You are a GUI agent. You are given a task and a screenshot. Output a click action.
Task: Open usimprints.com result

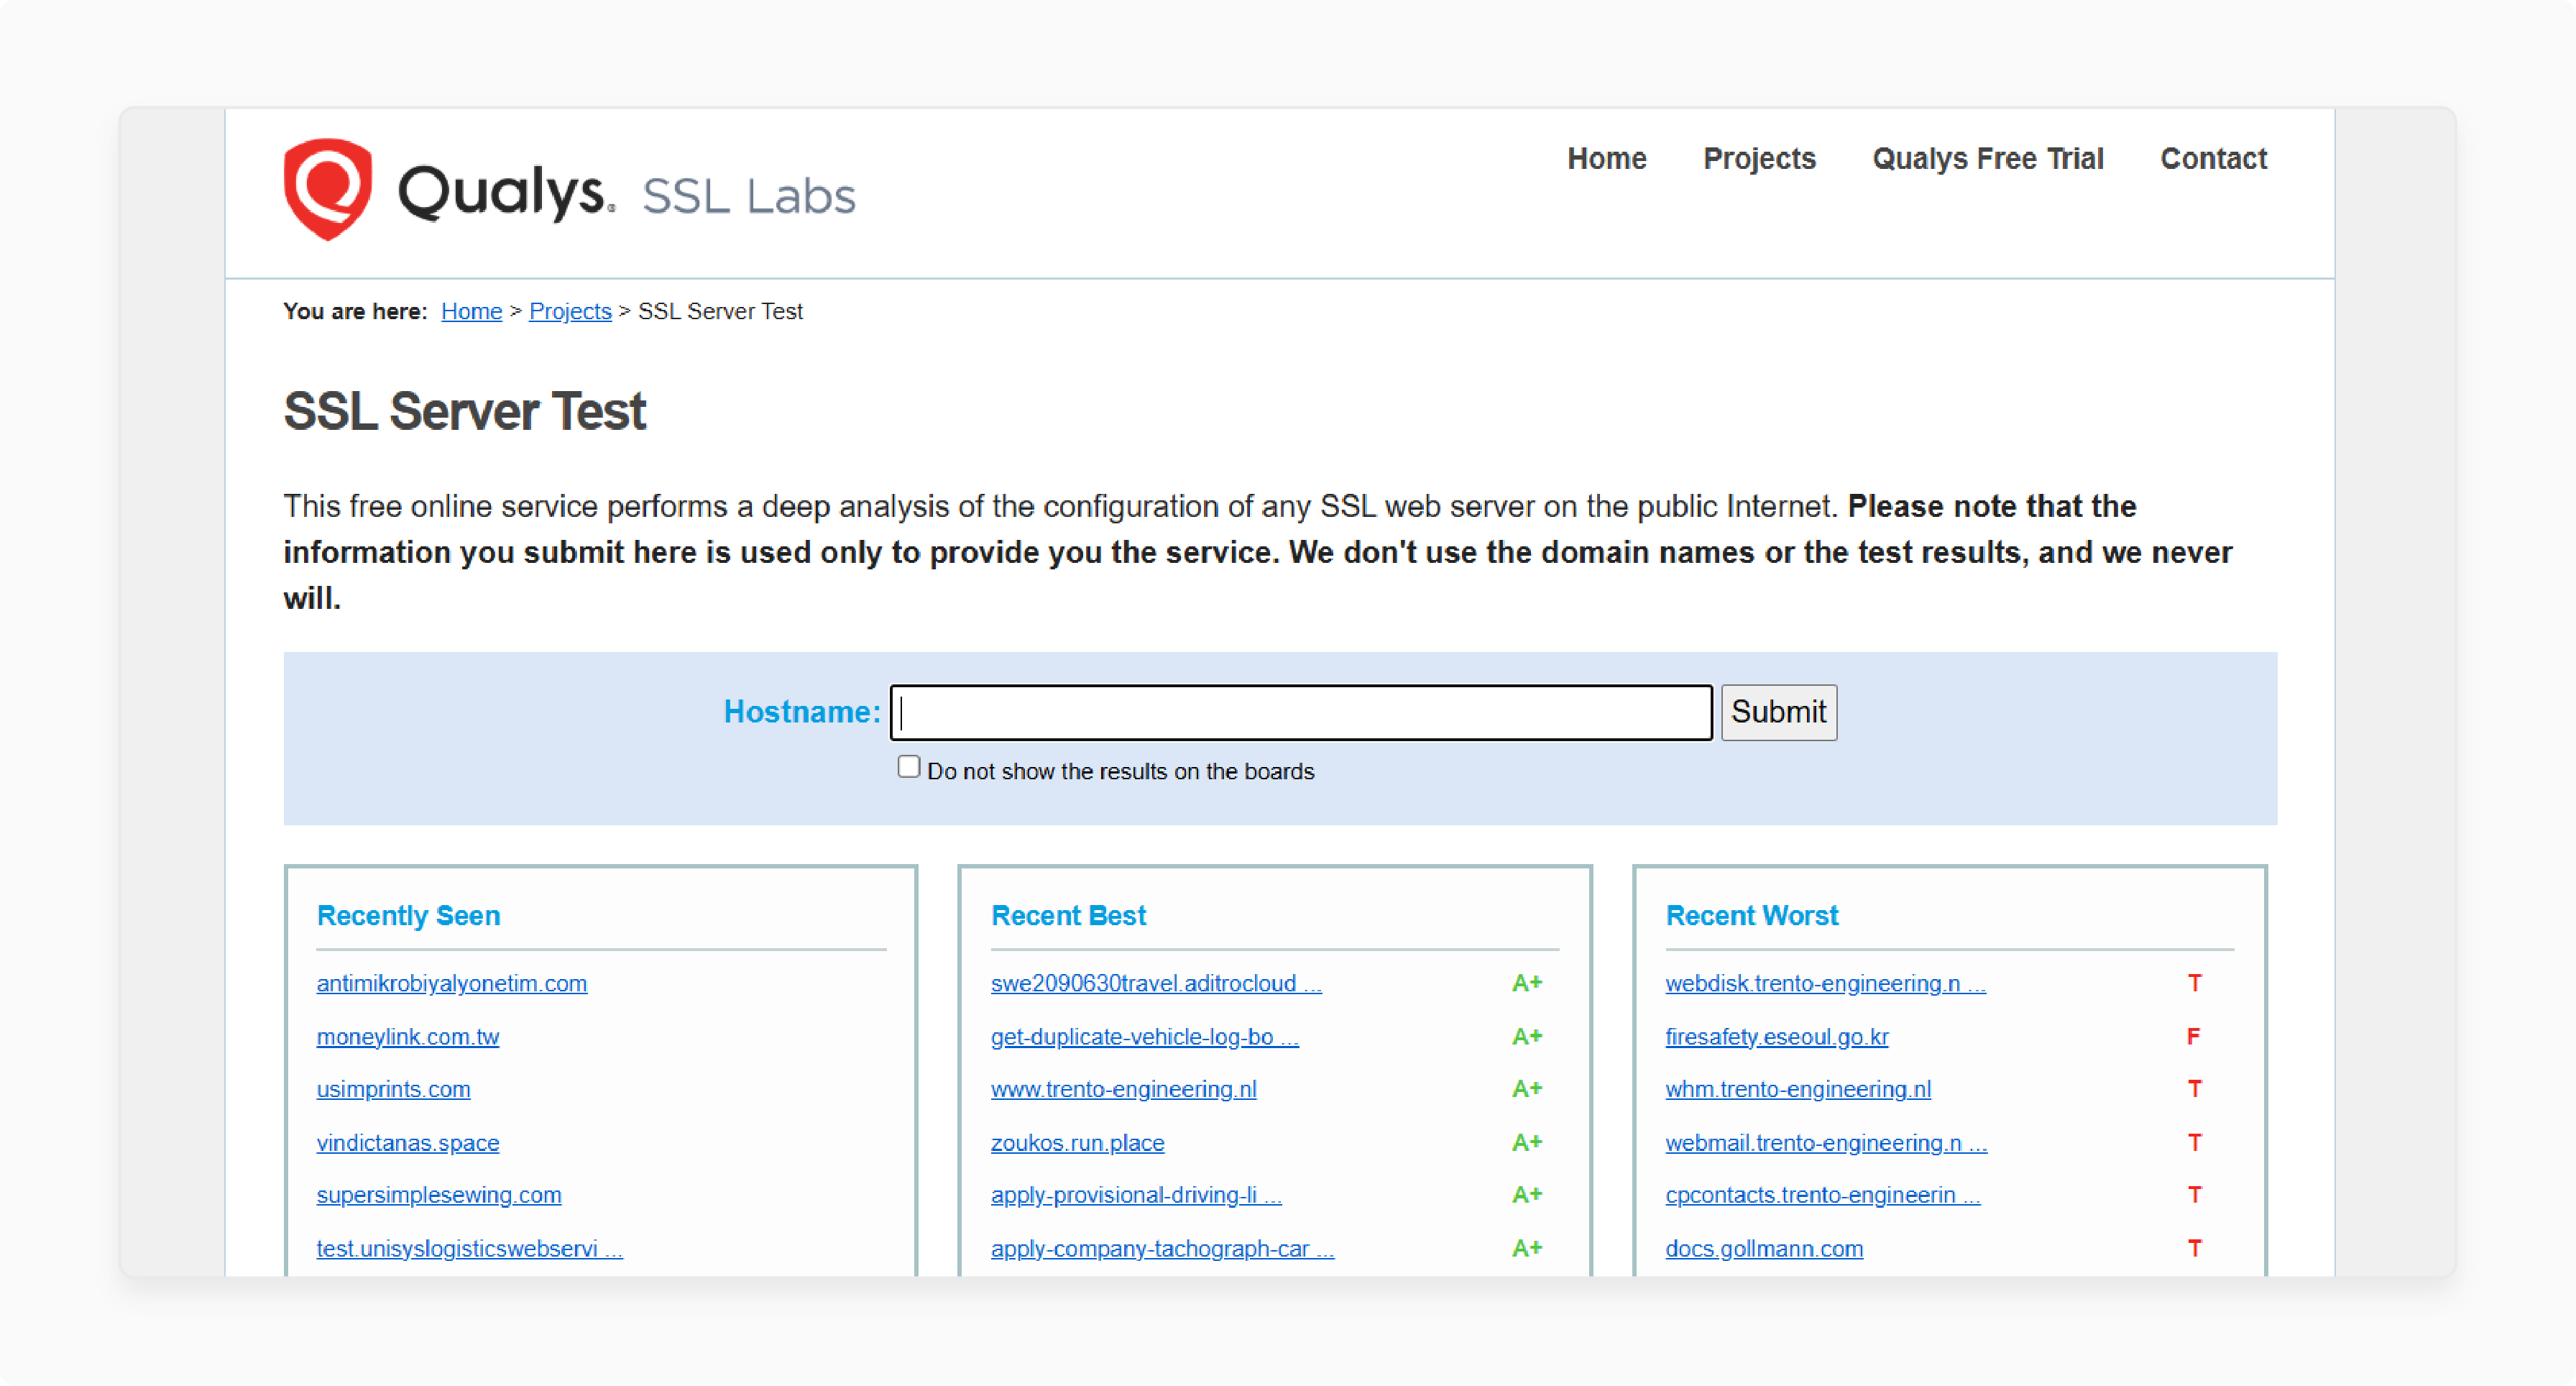pos(393,1089)
